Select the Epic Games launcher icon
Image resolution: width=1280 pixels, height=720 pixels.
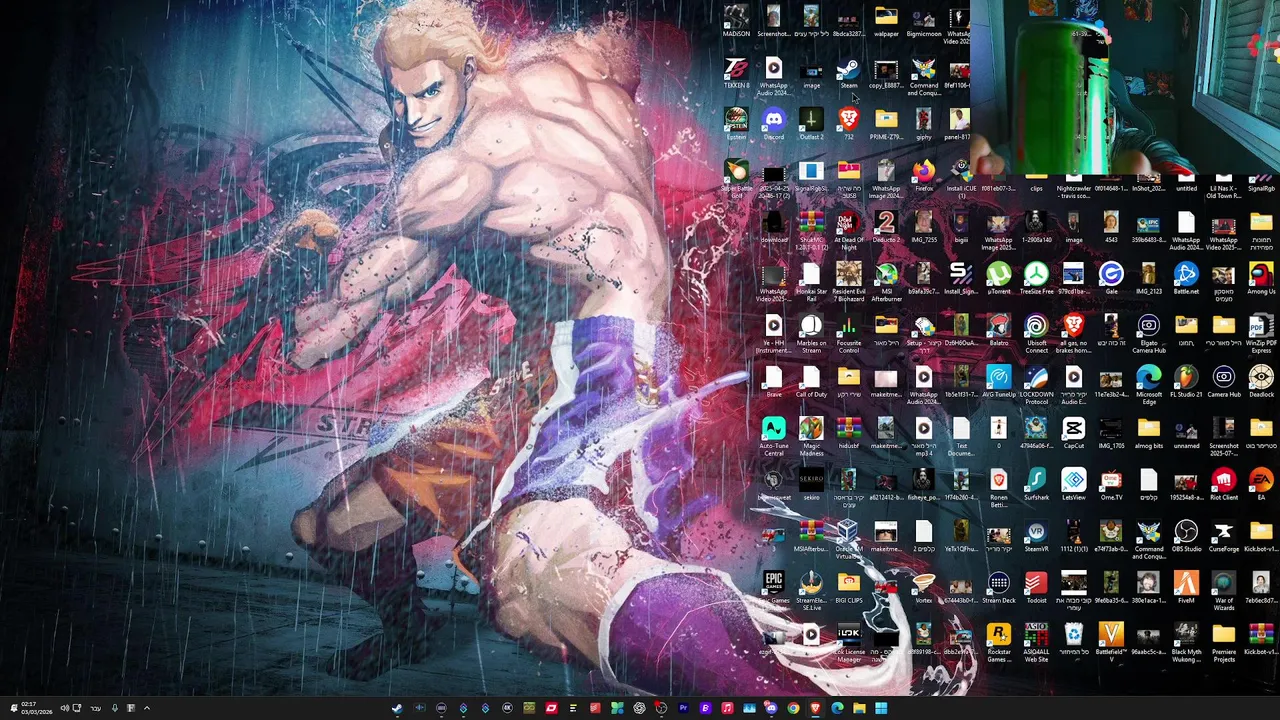point(773,589)
